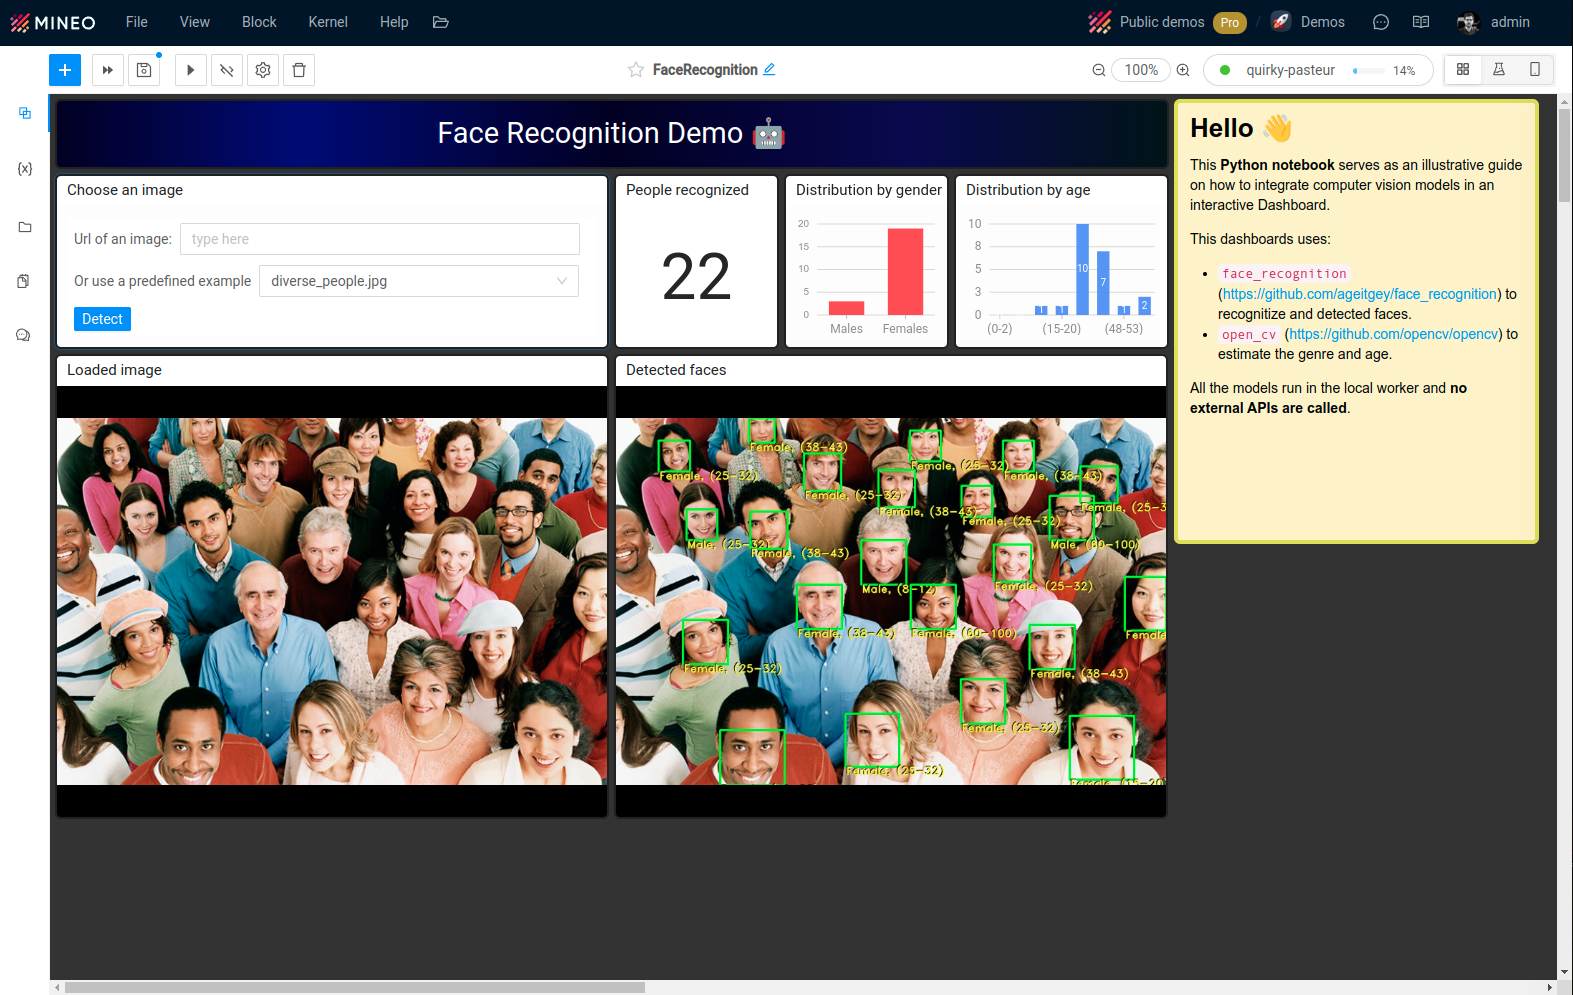Click the Males bar in gender chart
This screenshot has width=1573, height=995.
(846, 308)
